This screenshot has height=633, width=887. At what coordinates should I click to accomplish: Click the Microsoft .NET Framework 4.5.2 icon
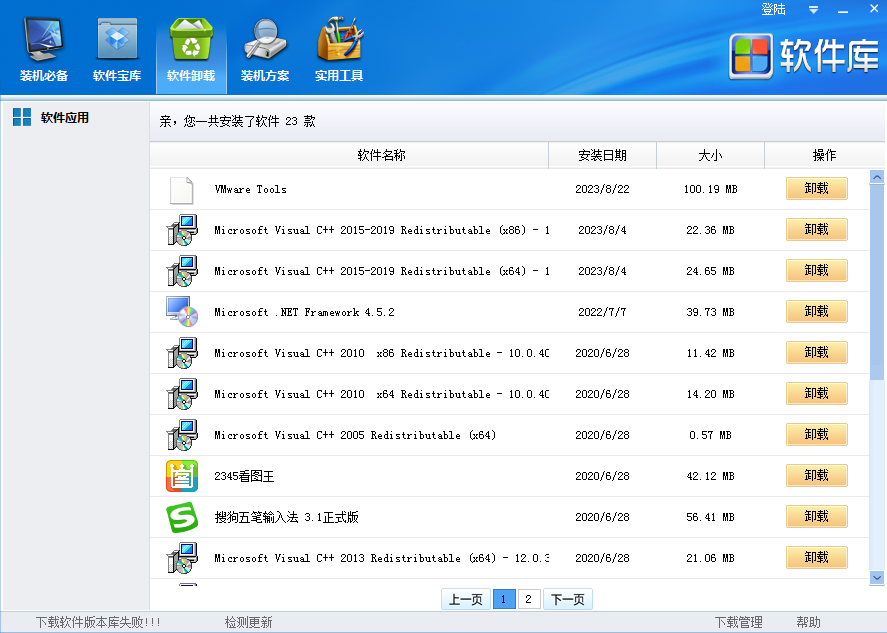pos(182,312)
